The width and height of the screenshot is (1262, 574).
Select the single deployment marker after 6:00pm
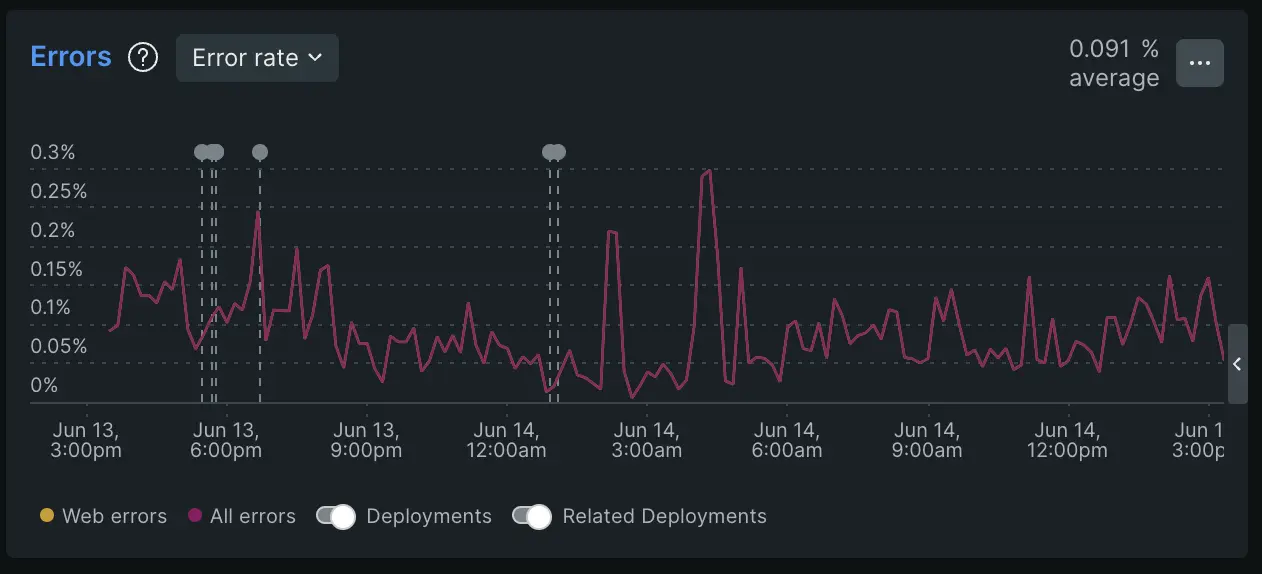[260, 152]
